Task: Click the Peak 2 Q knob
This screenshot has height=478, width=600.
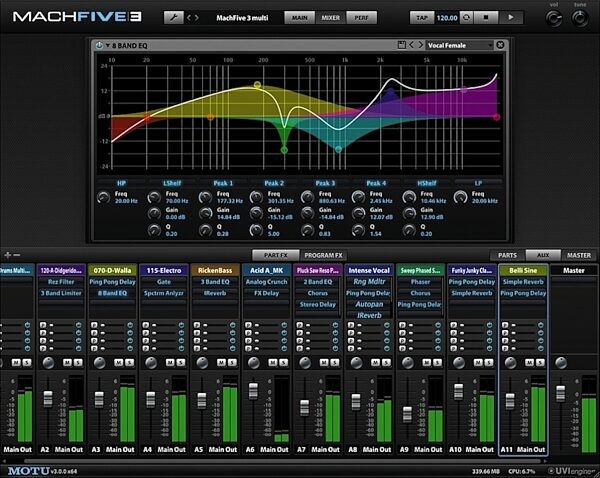Action: coord(256,230)
